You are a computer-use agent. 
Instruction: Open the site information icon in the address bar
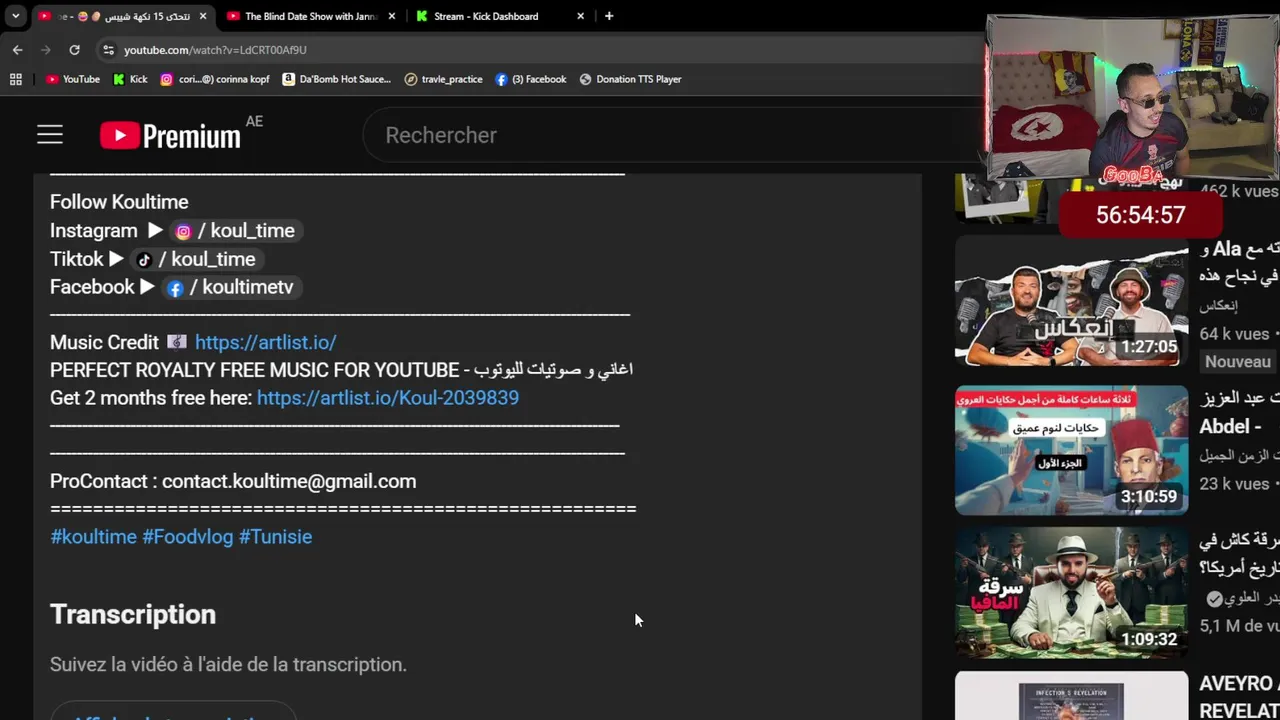(x=108, y=49)
